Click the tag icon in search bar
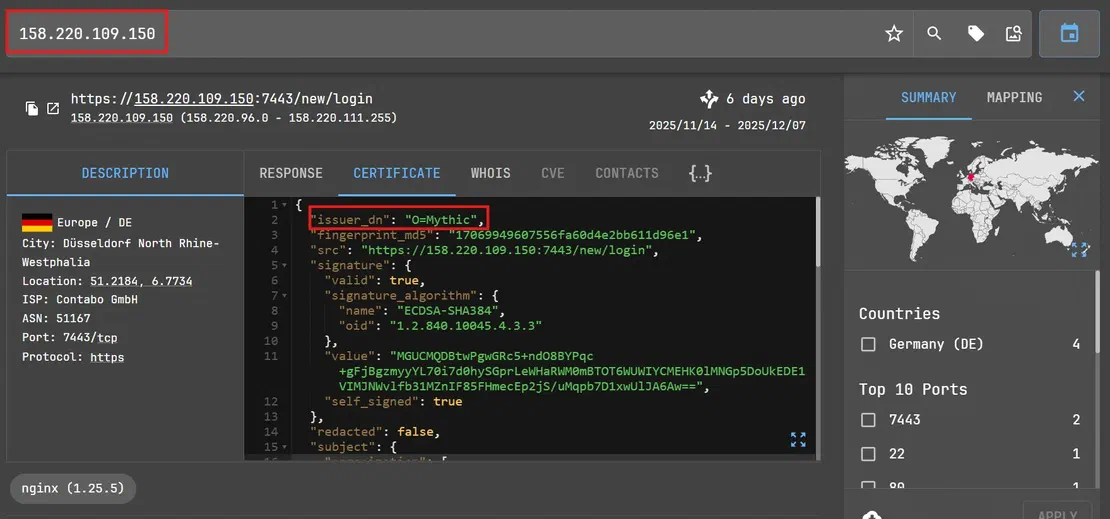Viewport: 1110px width, 519px height. (x=975, y=33)
